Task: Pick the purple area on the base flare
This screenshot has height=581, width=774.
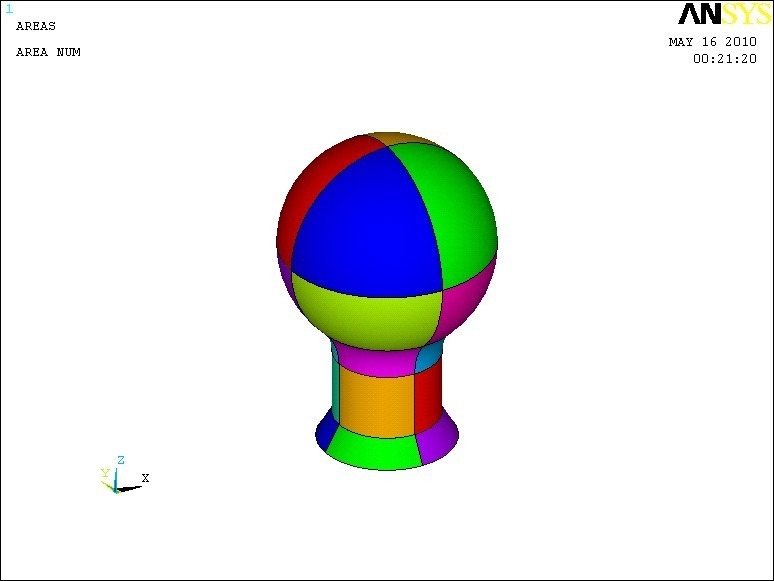Action: (x=436, y=440)
